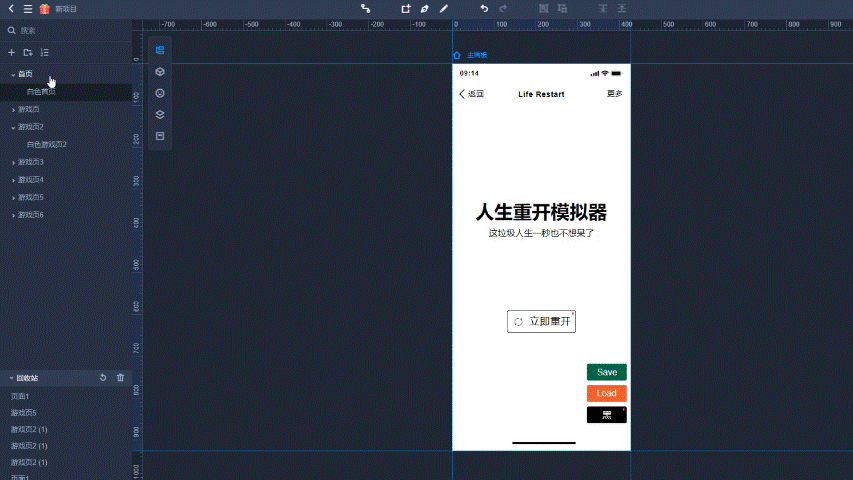The height and width of the screenshot is (480, 853).
Task: Open the smiley icons library panel
Action: click(x=160, y=93)
